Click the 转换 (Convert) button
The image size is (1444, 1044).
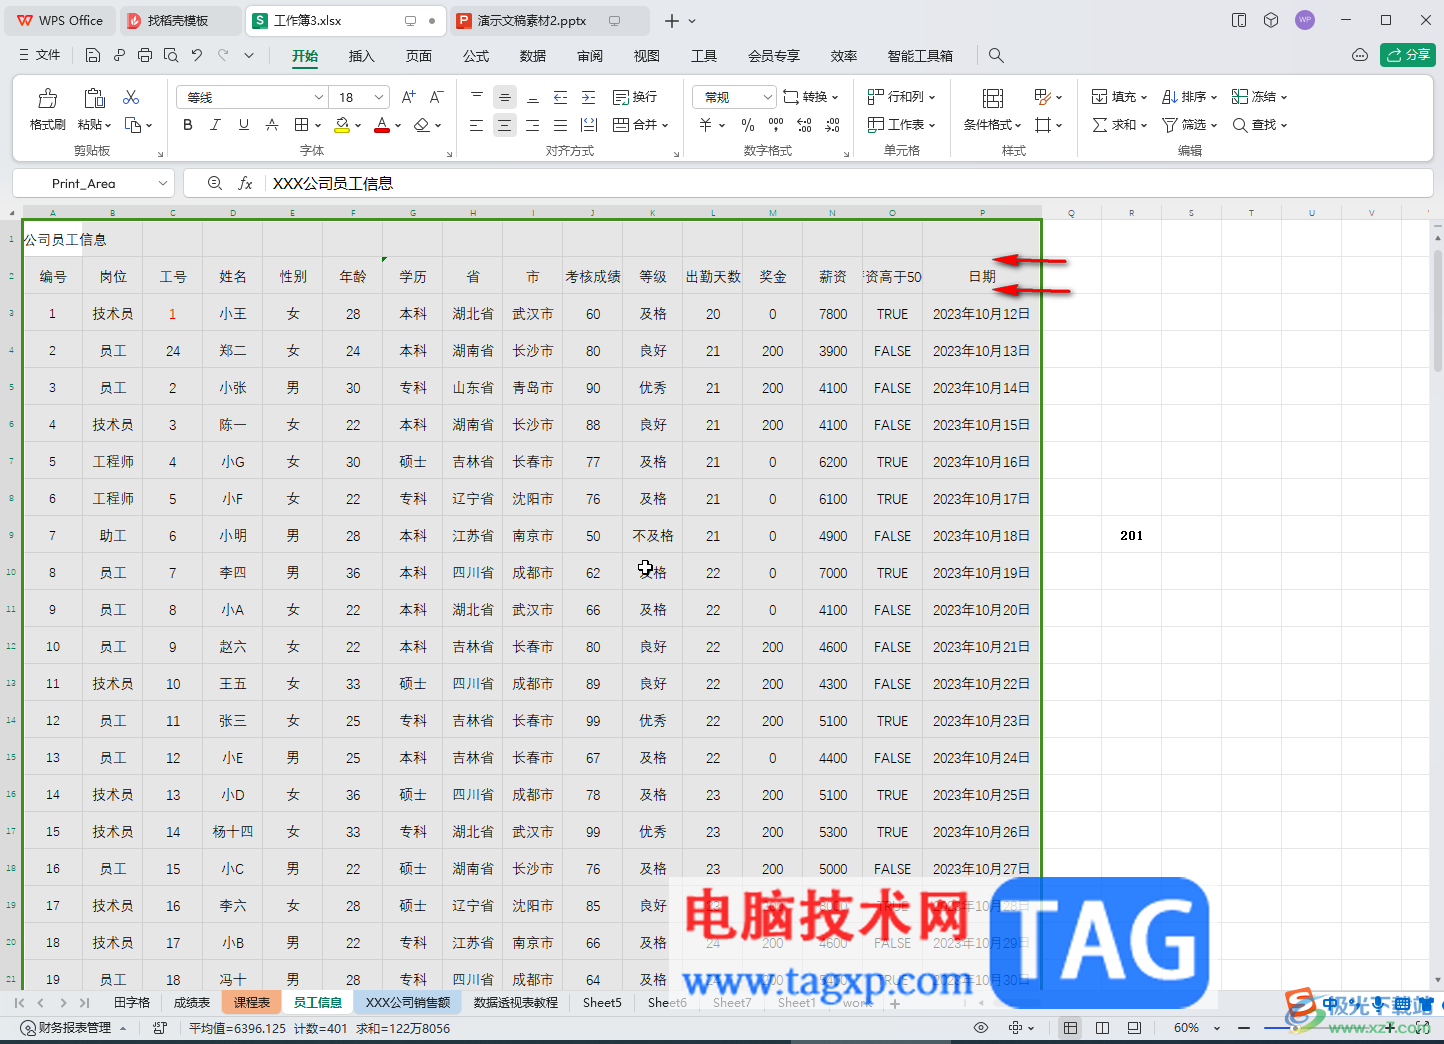pos(811,97)
